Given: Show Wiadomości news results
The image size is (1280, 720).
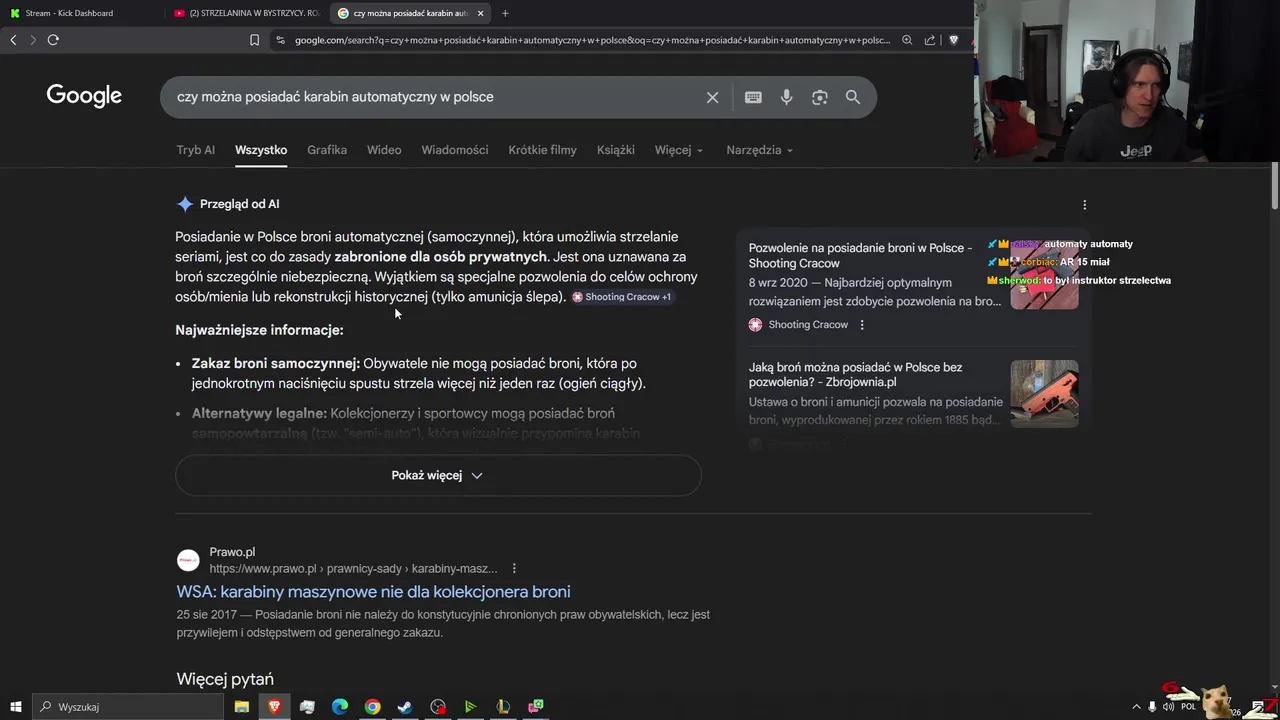Looking at the screenshot, I should pyautogui.click(x=455, y=150).
